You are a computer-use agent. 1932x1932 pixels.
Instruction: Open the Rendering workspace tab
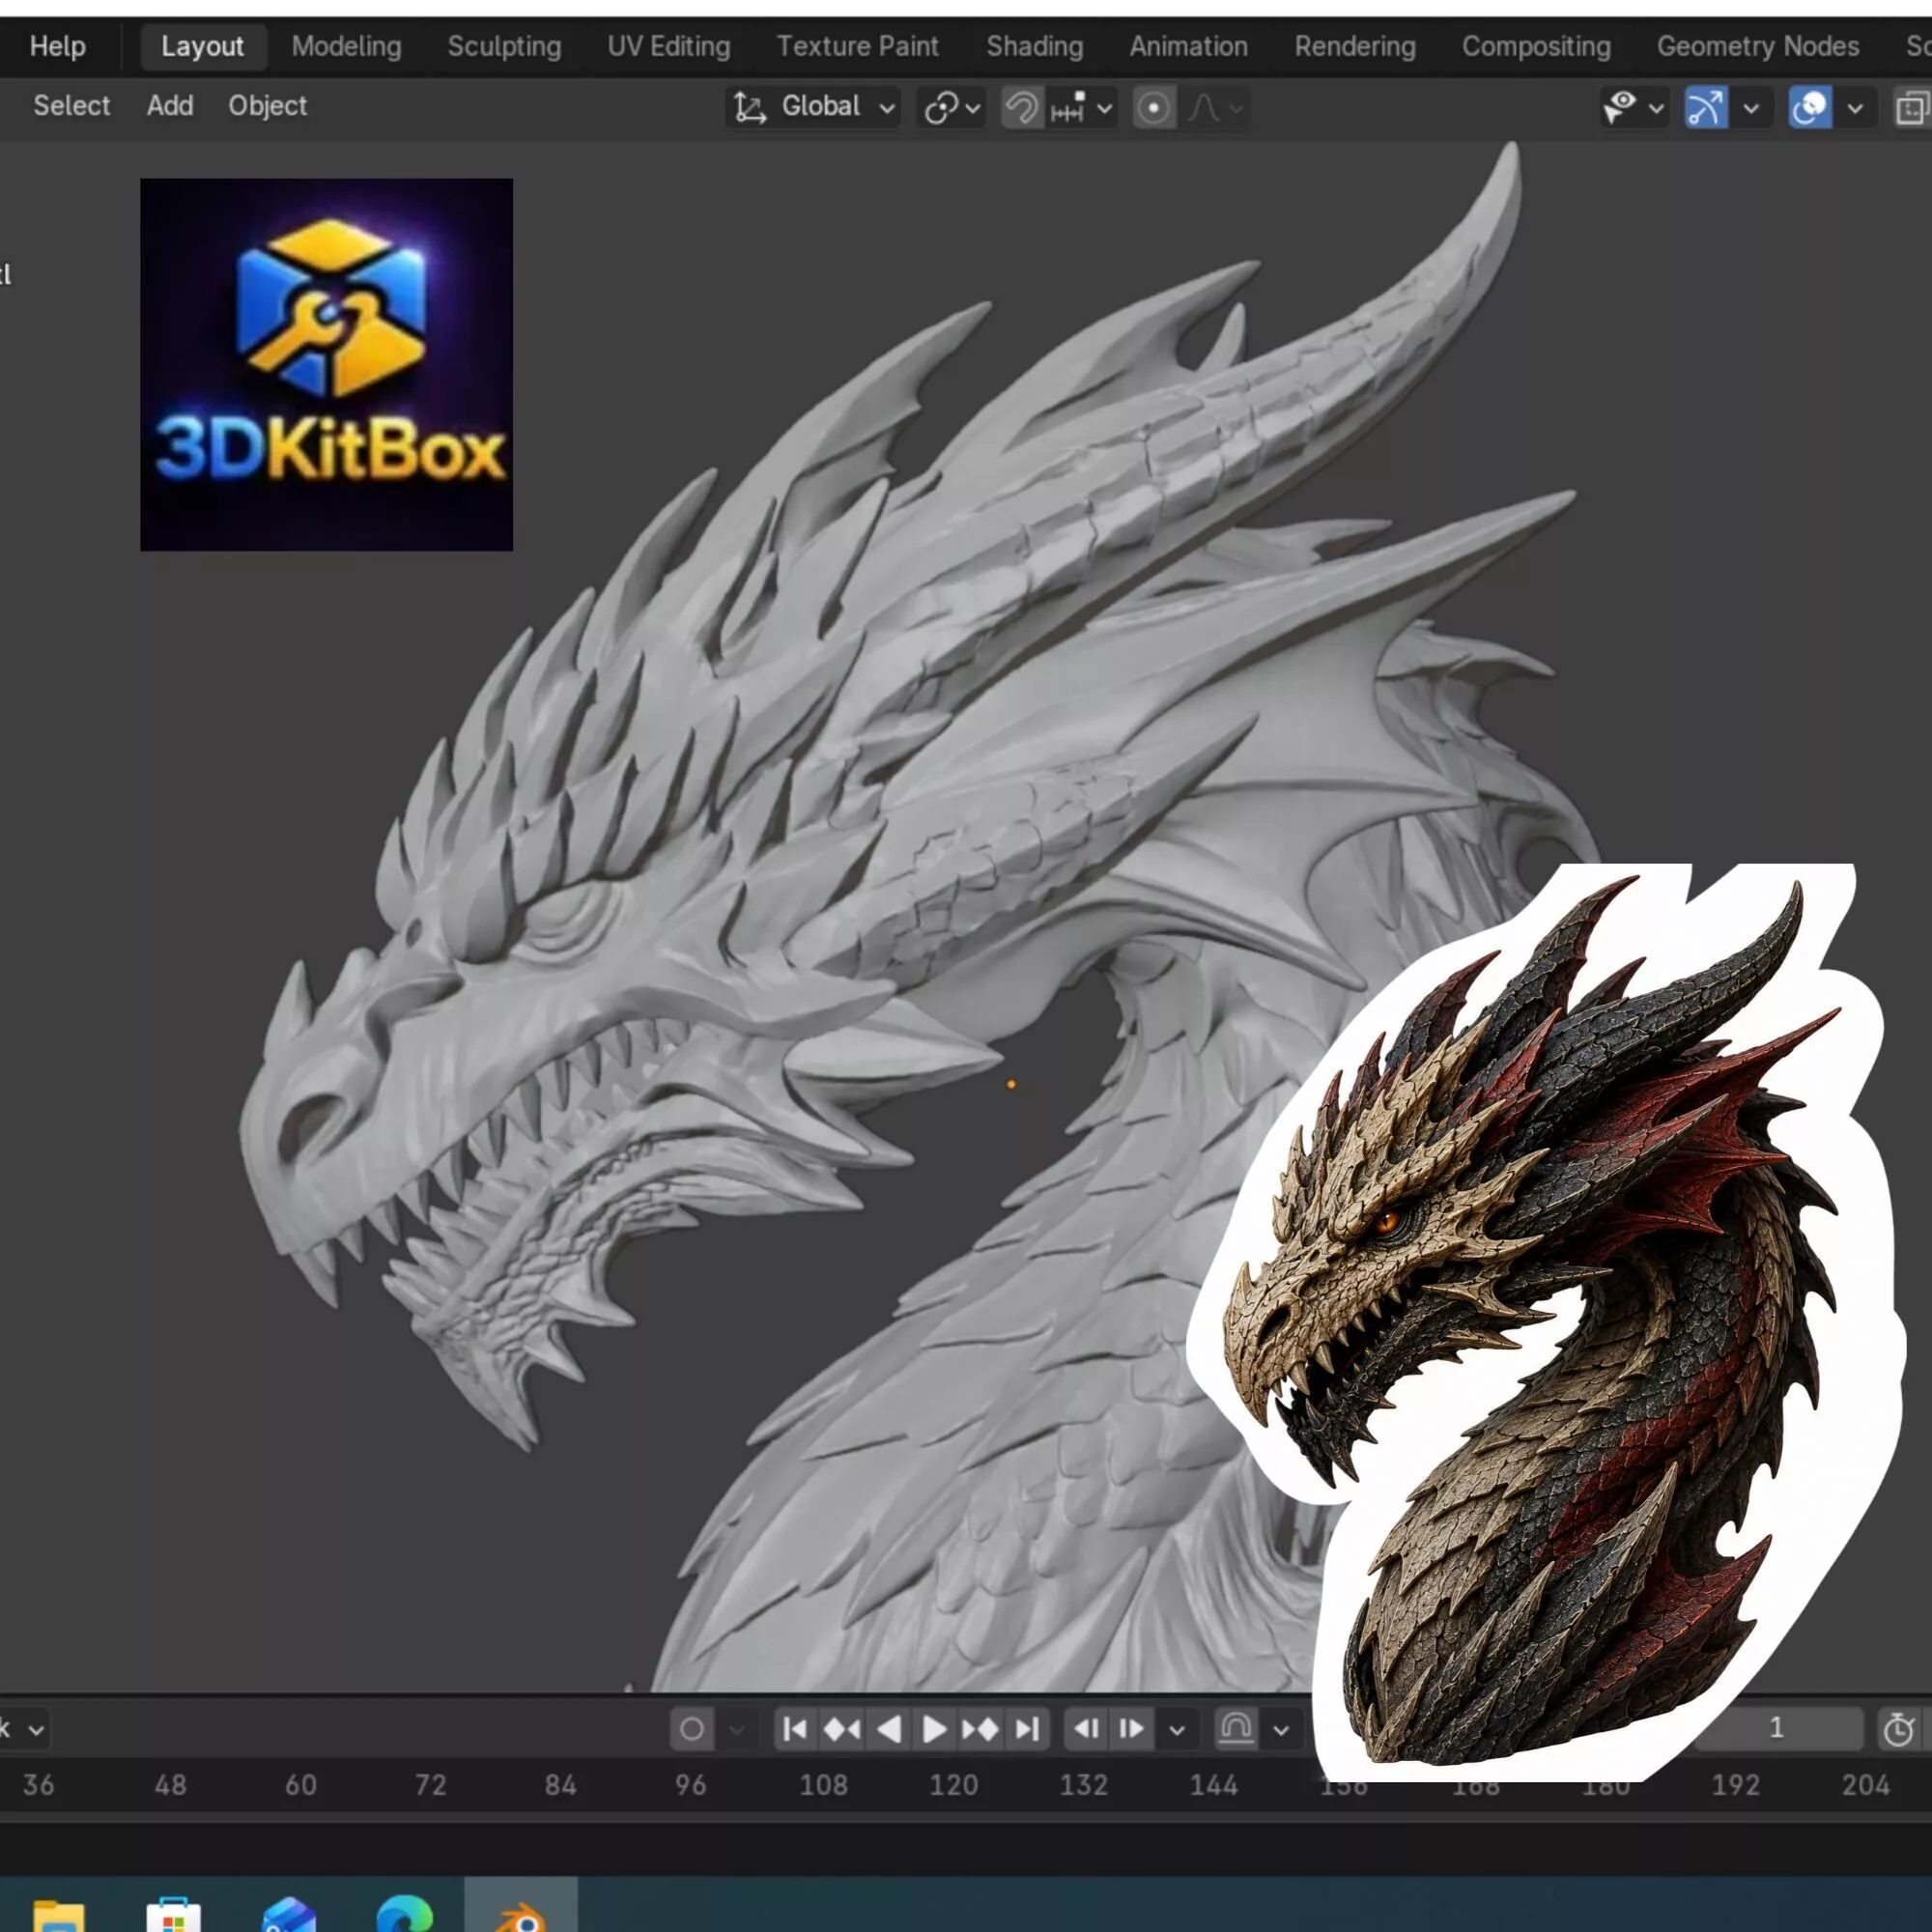[1354, 46]
